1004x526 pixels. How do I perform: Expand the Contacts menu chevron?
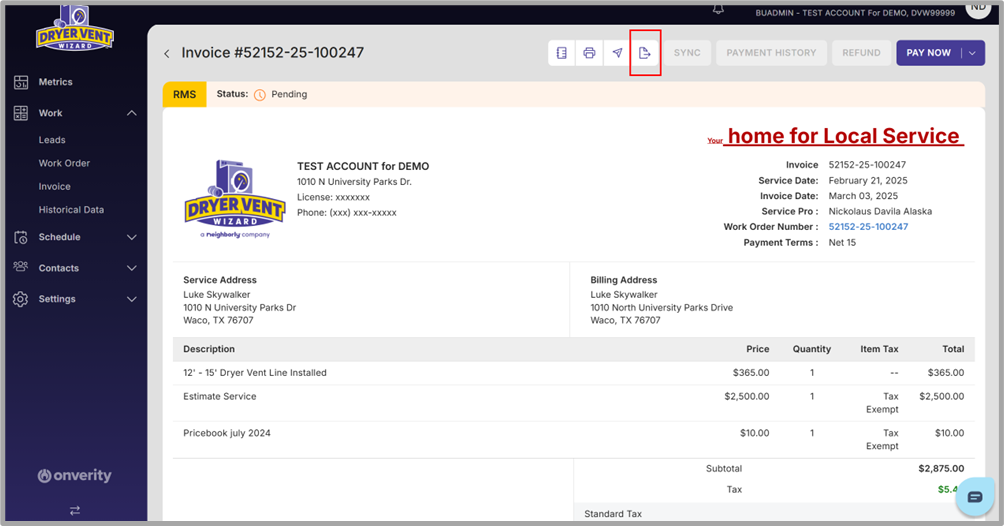tap(132, 268)
